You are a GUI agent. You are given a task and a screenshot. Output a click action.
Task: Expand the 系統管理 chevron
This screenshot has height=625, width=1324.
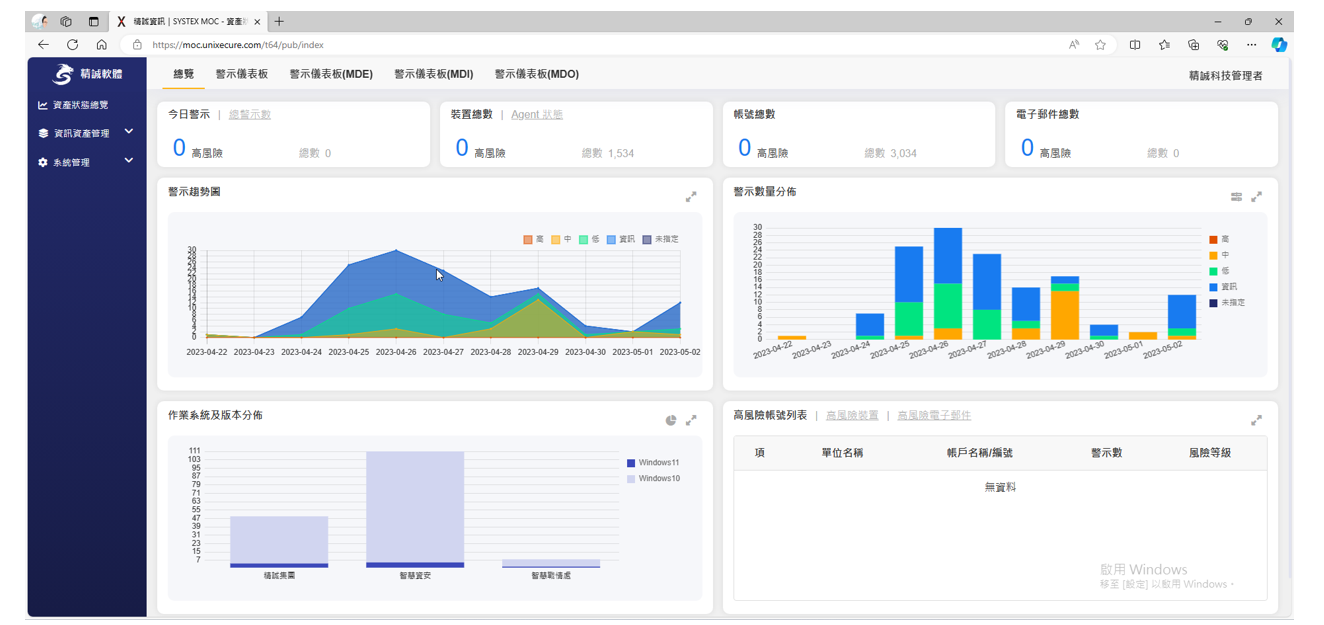129,160
